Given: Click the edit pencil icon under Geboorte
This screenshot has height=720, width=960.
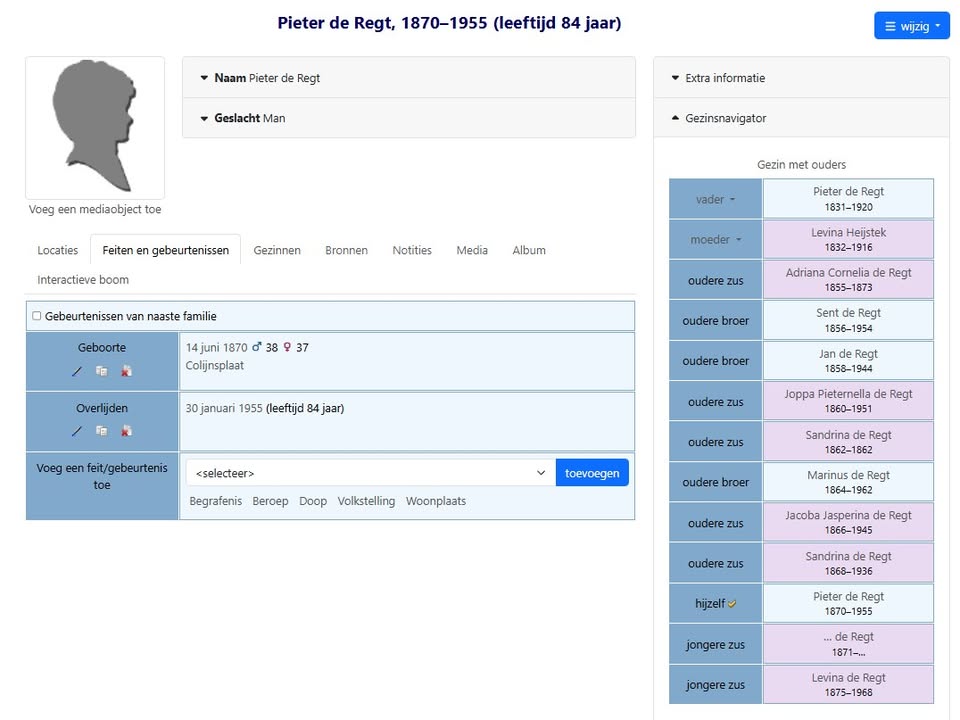Looking at the screenshot, I should point(77,371).
